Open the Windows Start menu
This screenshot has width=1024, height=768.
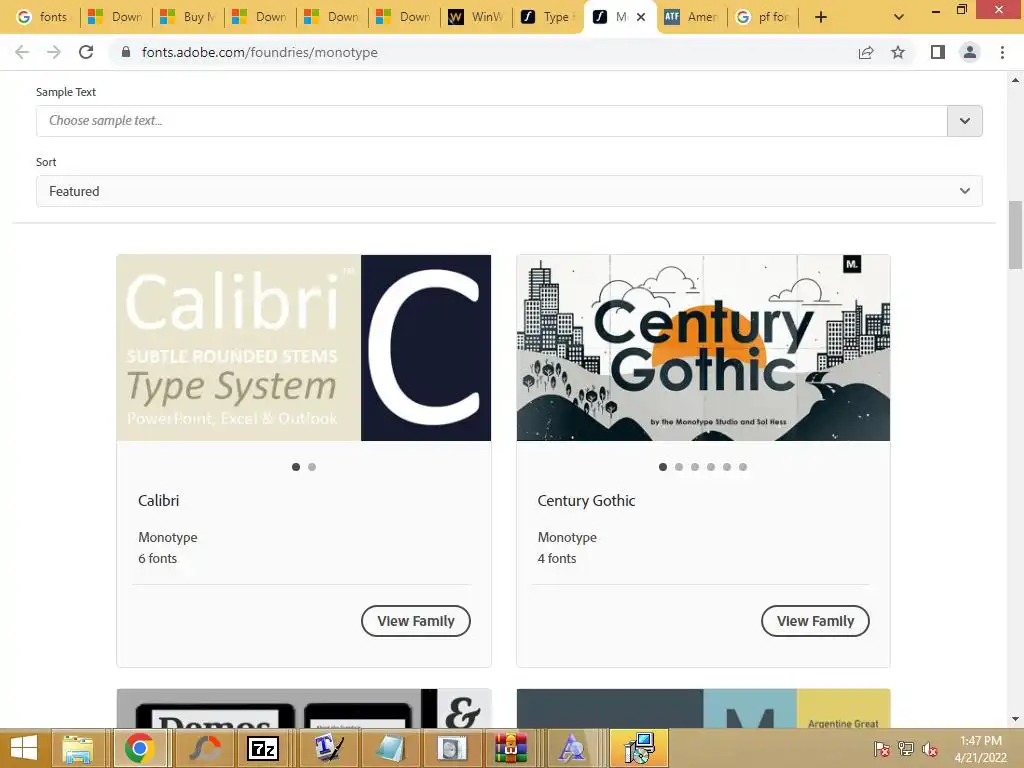(24, 748)
